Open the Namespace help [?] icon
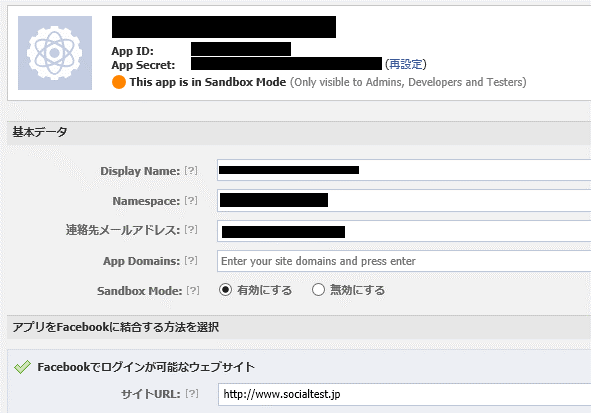This screenshot has width=591, height=413. pyautogui.click(x=191, y=201)
